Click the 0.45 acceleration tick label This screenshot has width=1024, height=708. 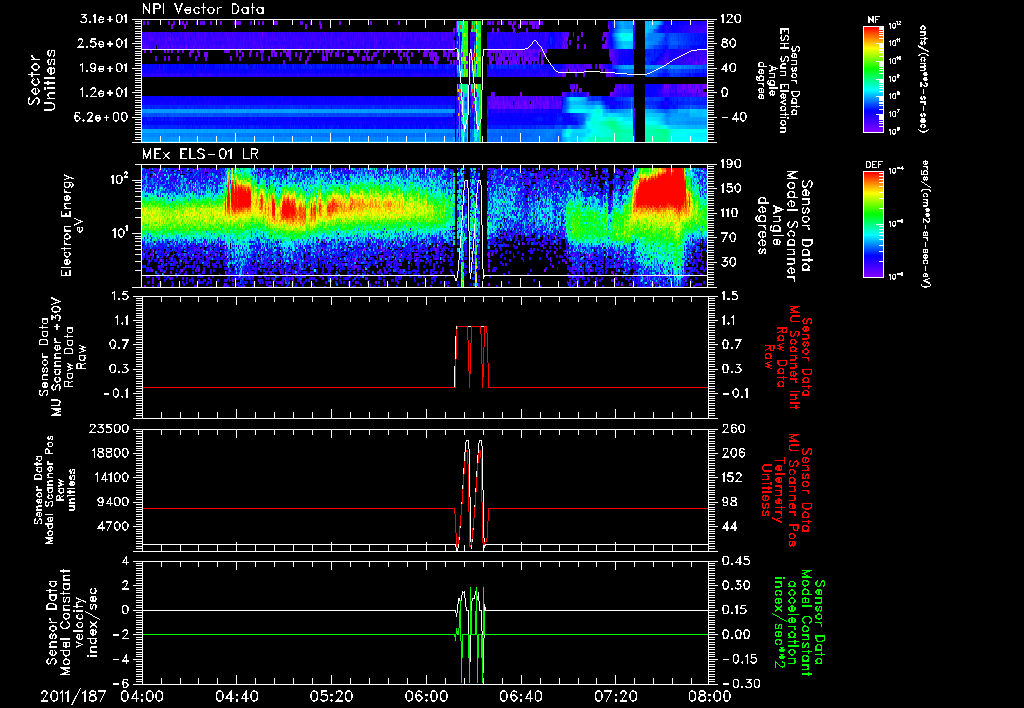tap(734, 560)
